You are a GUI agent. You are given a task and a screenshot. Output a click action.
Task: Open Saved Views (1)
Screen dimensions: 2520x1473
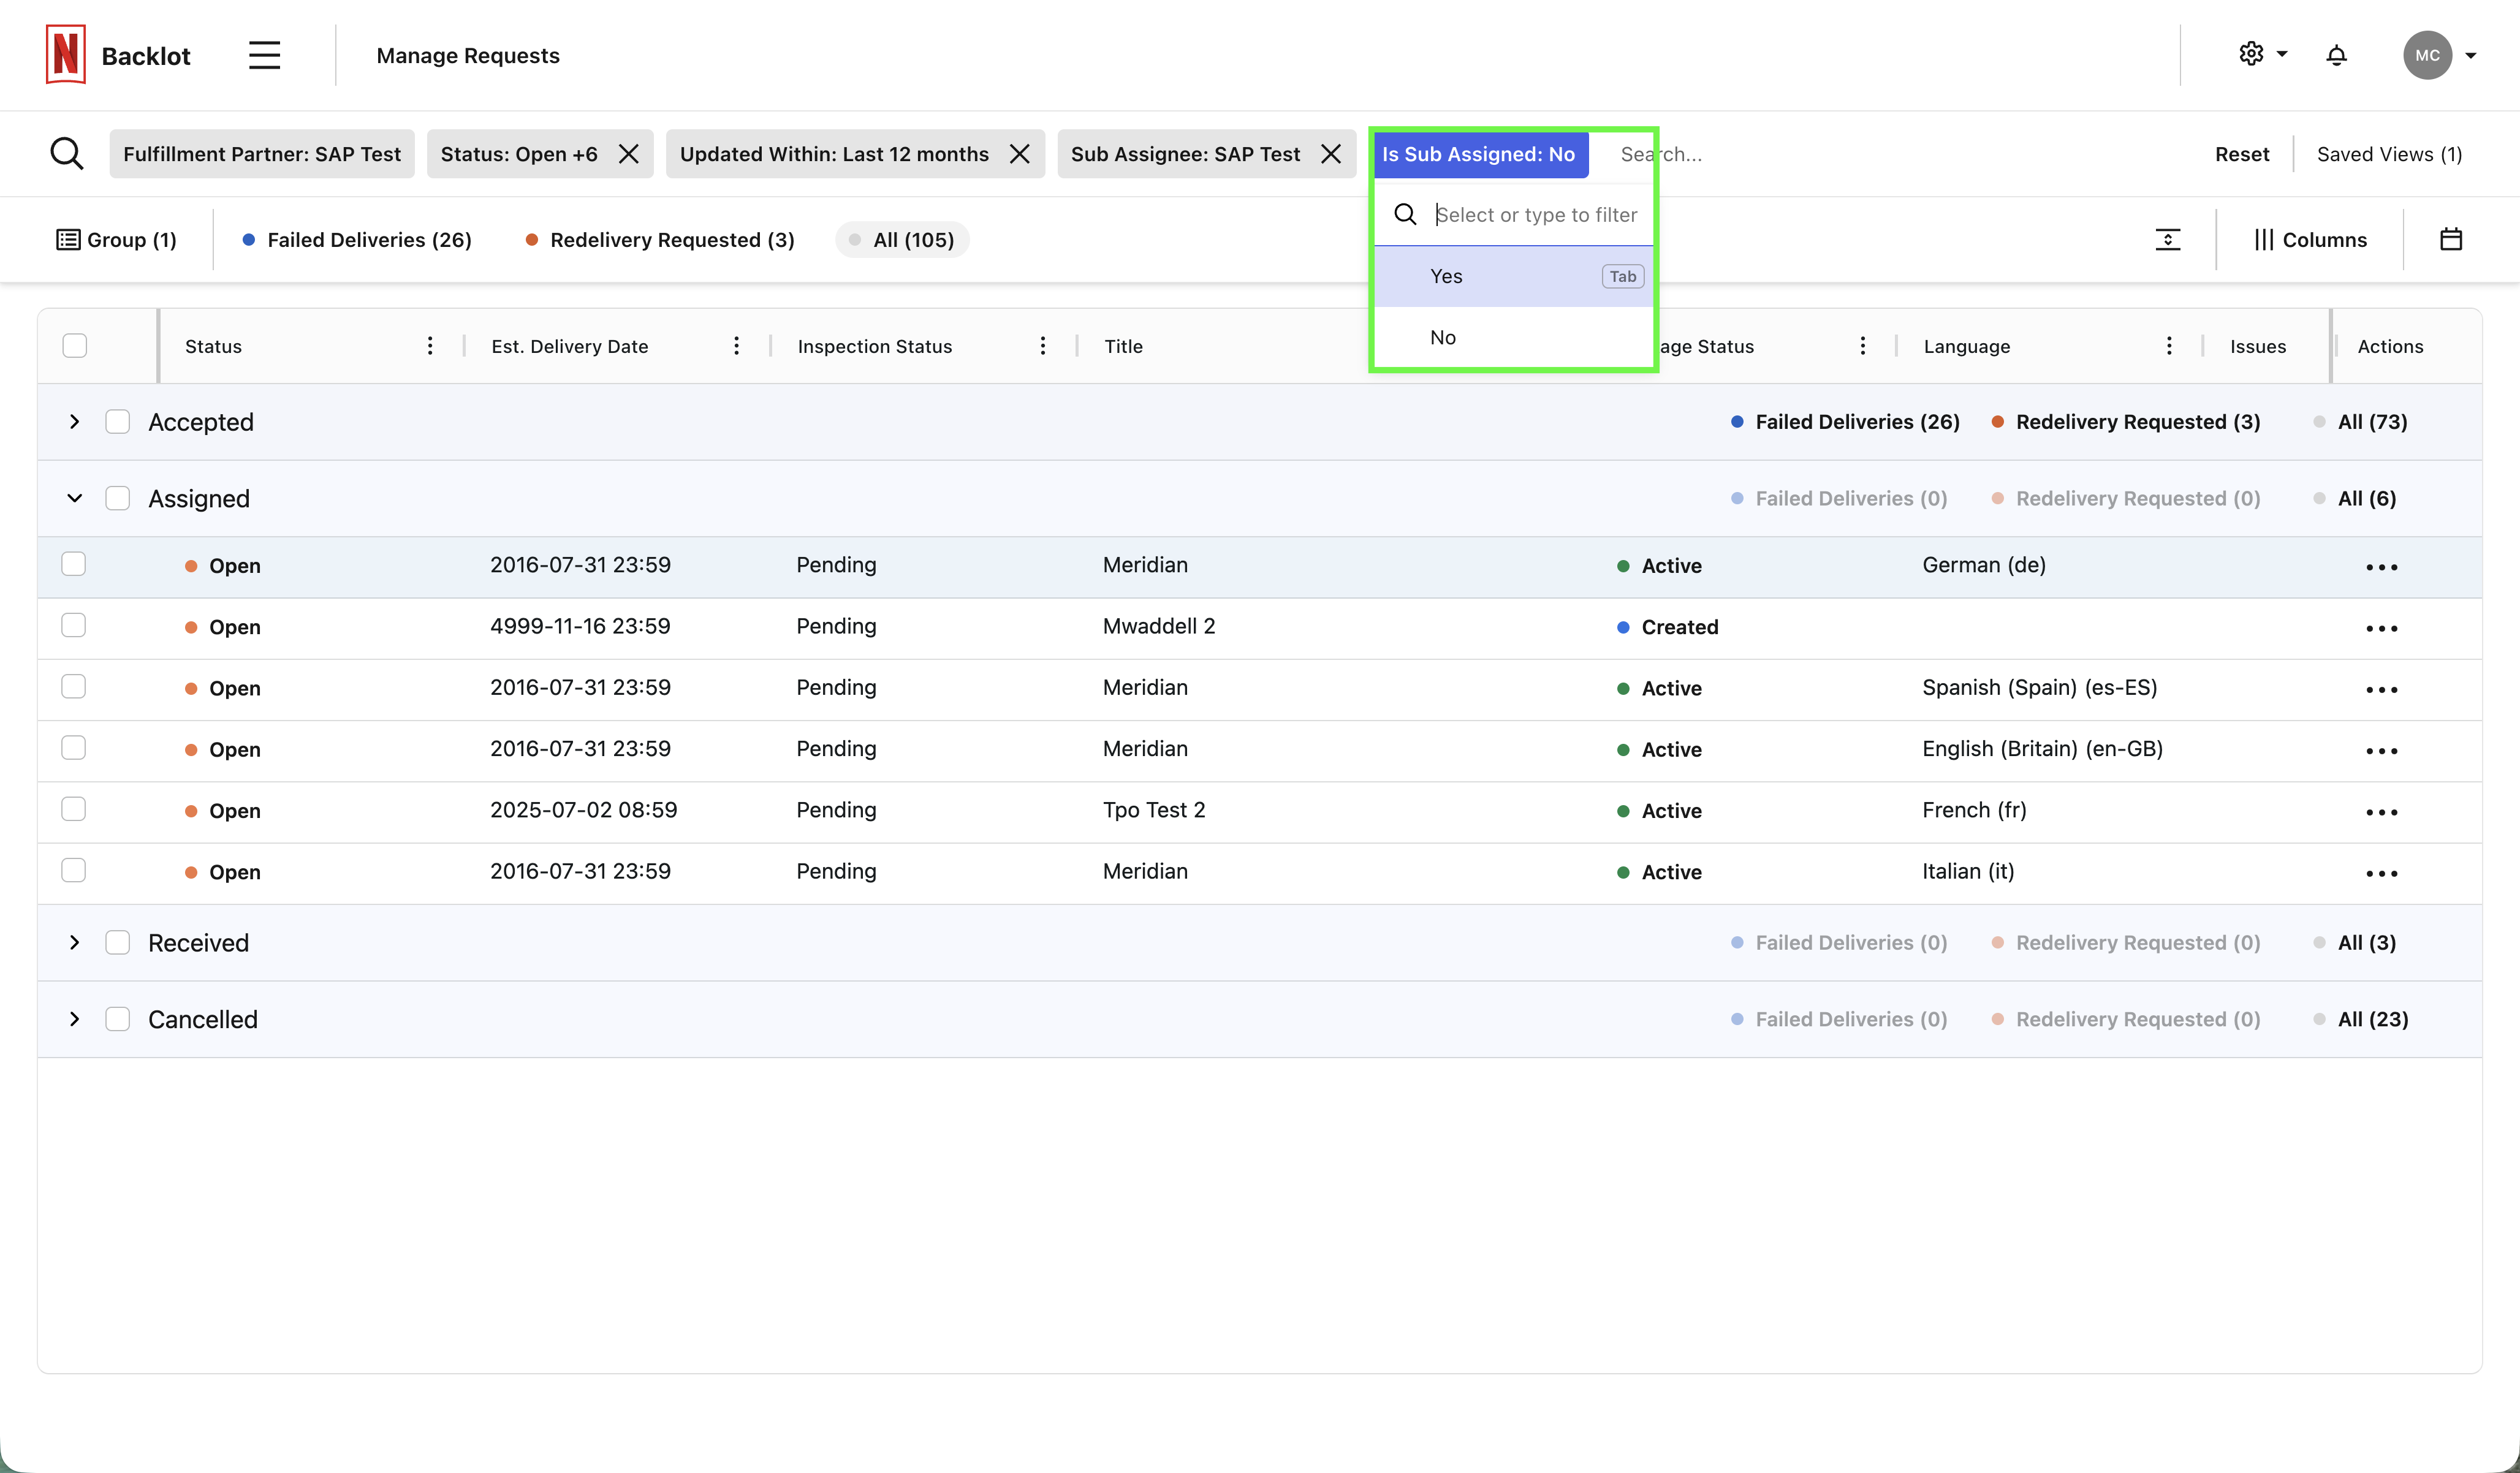tap(2389, 154)
